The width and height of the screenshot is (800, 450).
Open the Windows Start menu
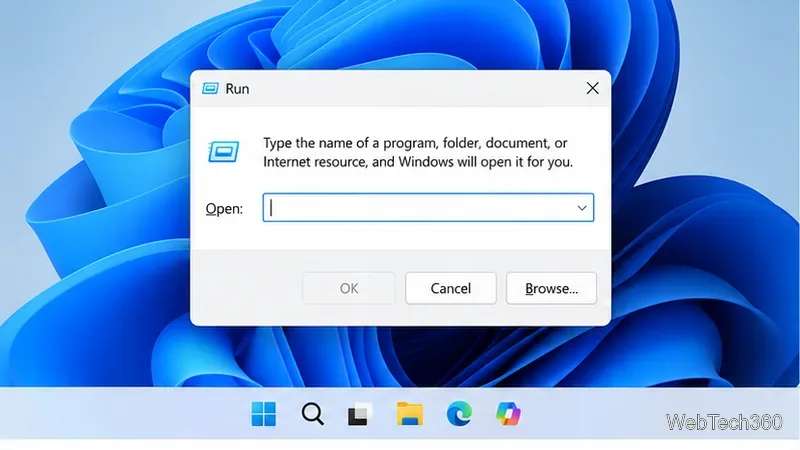264,414
